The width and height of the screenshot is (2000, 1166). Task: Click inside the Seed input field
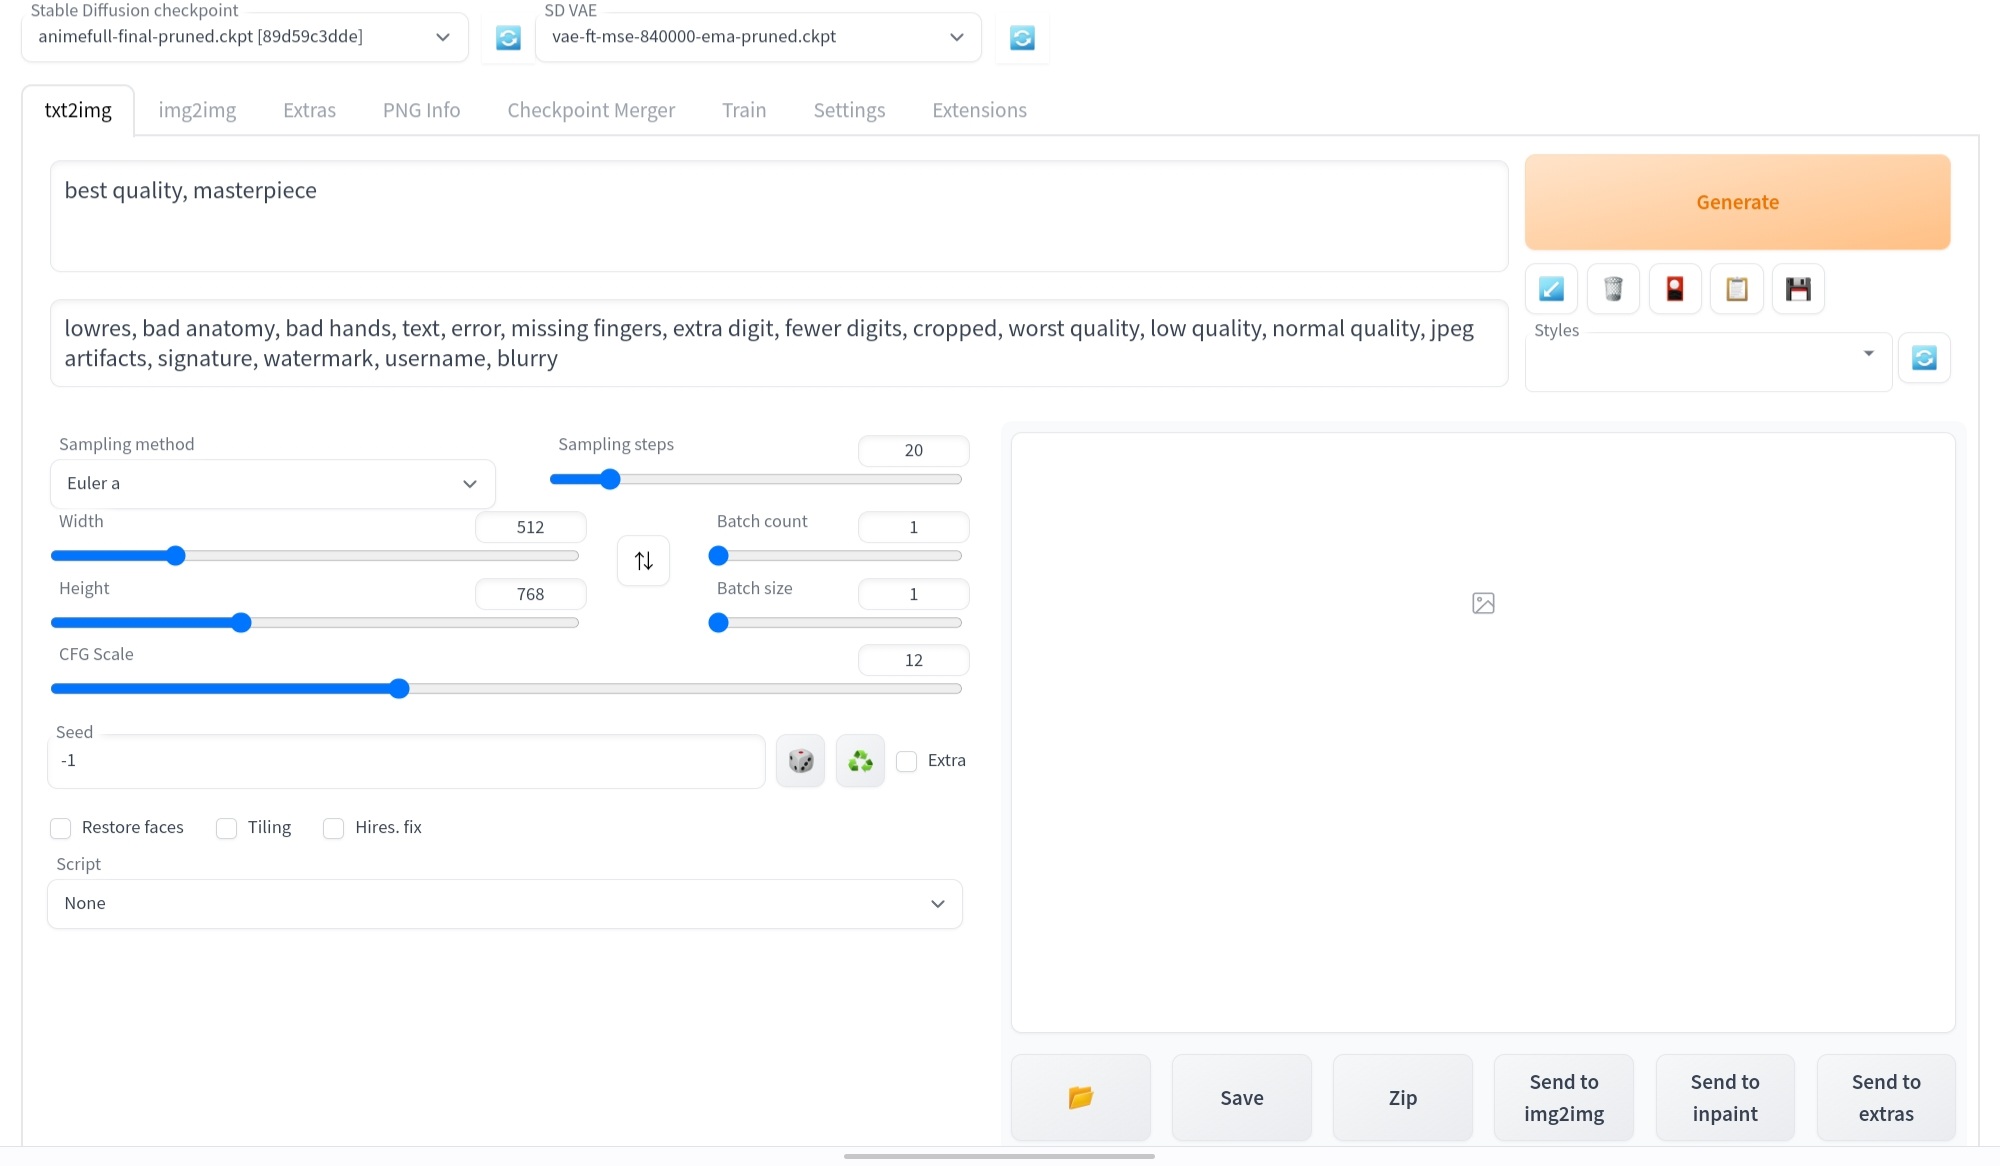(x=405, y=760)
